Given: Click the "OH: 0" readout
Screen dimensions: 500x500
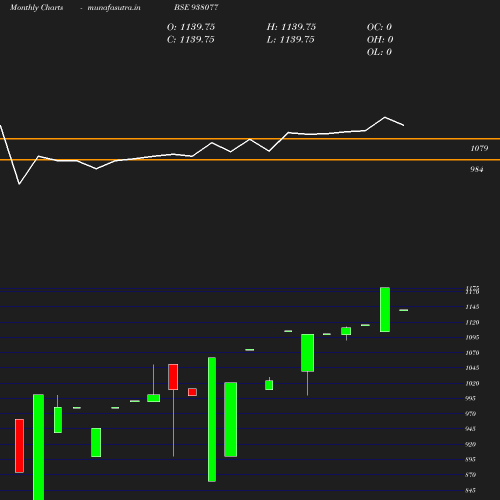Looking at the screenshot, I should pos(380,39).
